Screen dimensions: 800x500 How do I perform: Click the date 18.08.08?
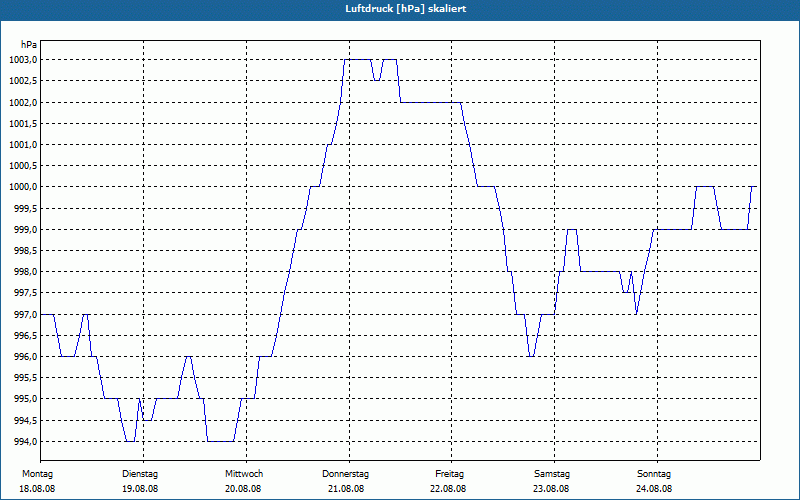pyautogui.click(x=37, y=489)
